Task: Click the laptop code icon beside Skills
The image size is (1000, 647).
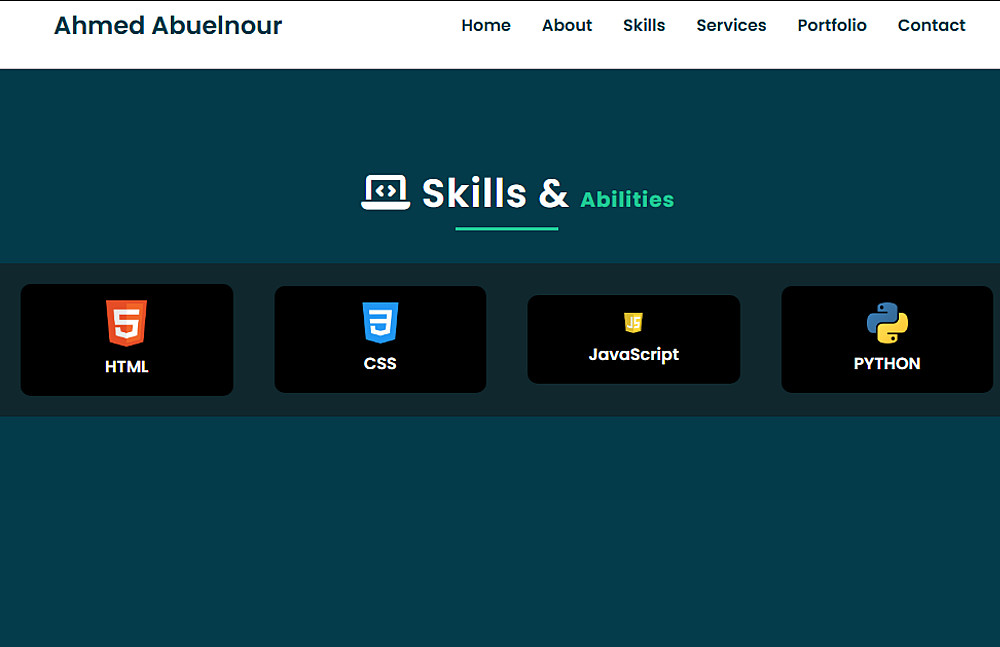Action: [385, 192]
